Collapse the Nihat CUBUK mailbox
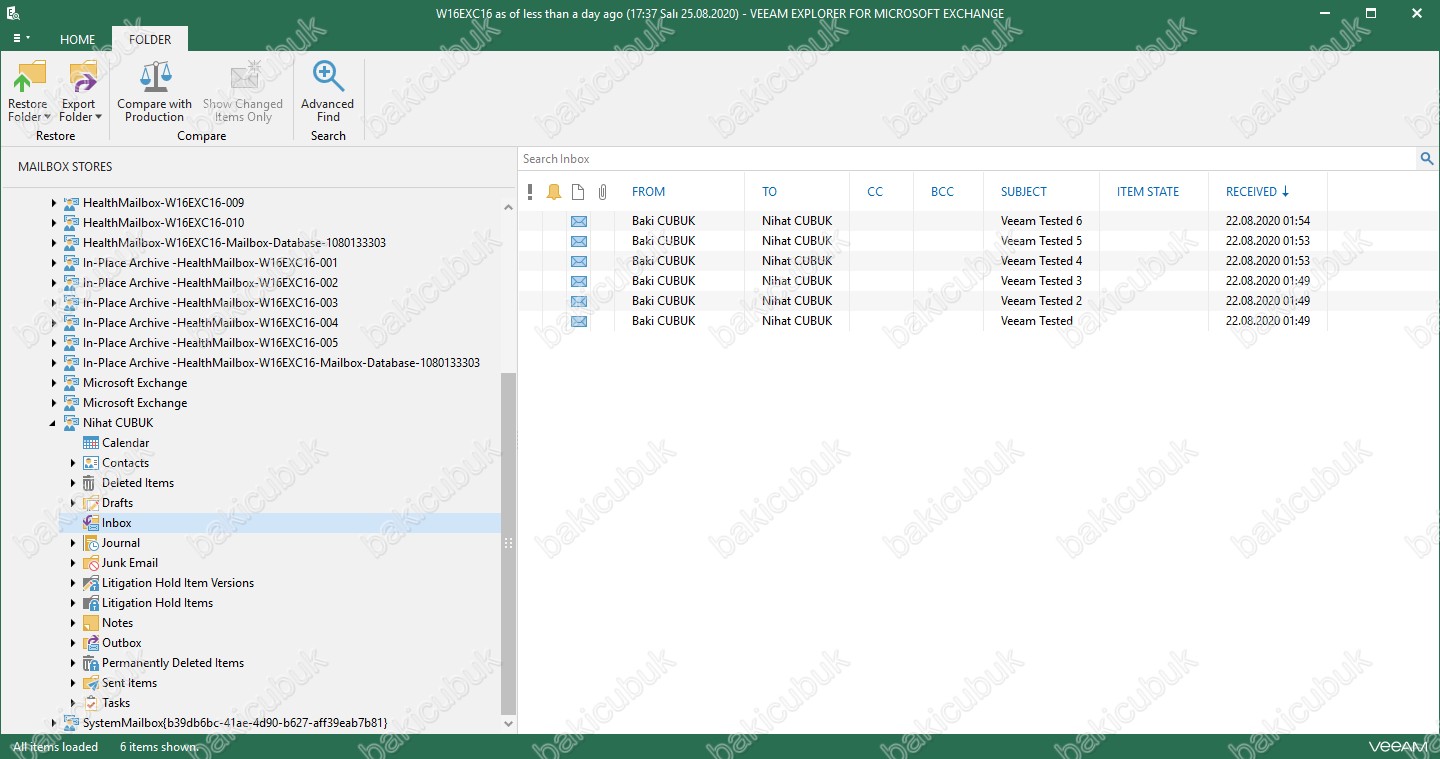 coord(54,423)
